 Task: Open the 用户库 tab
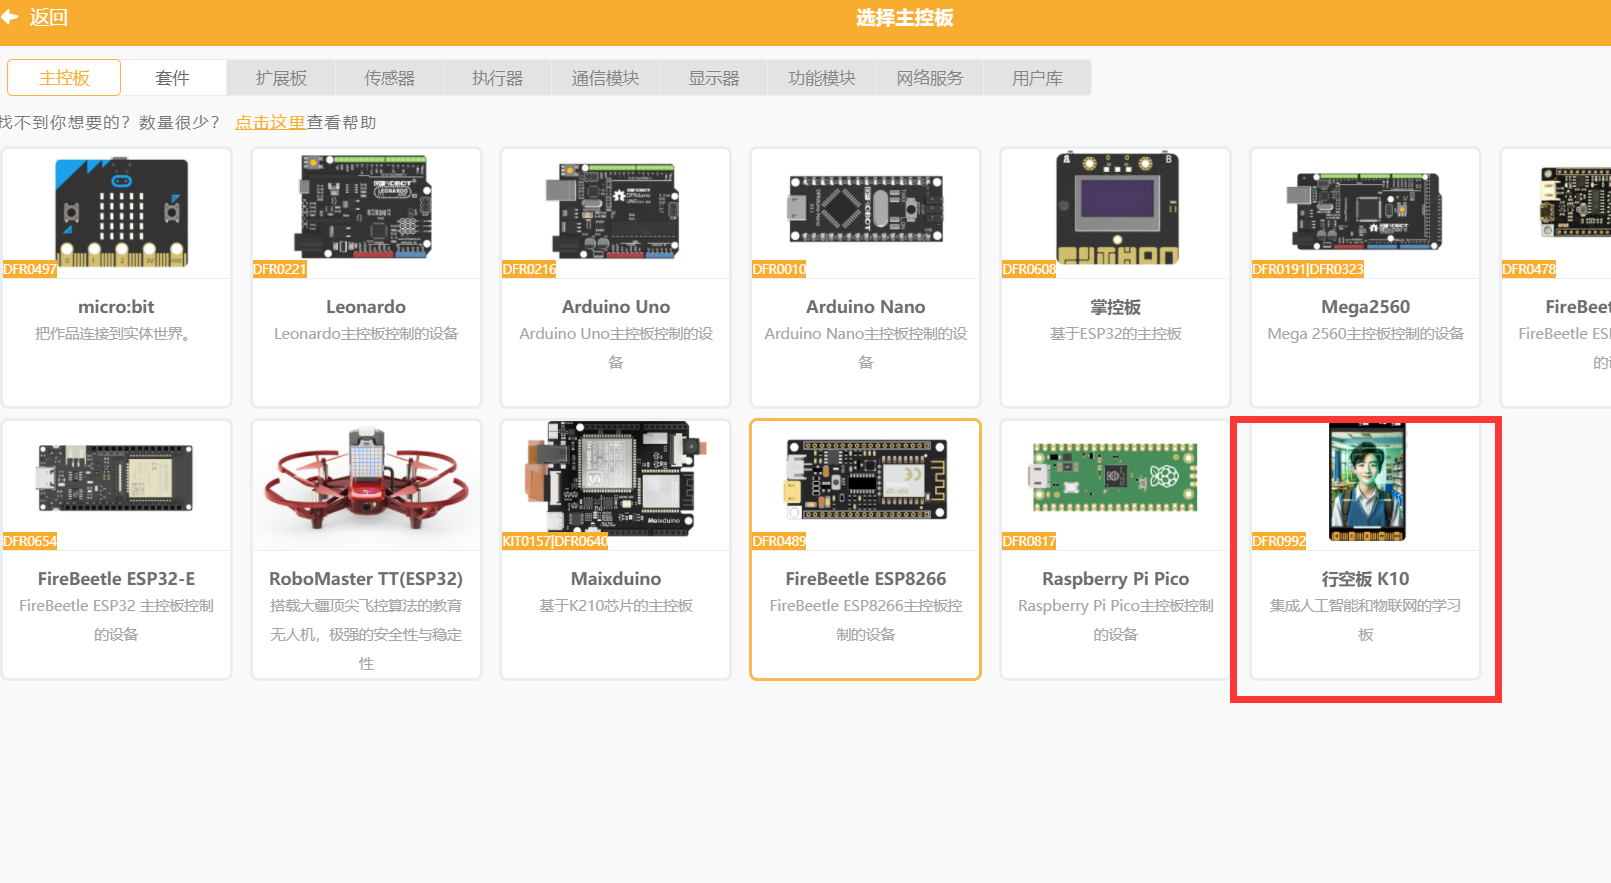click(1037, 78)
